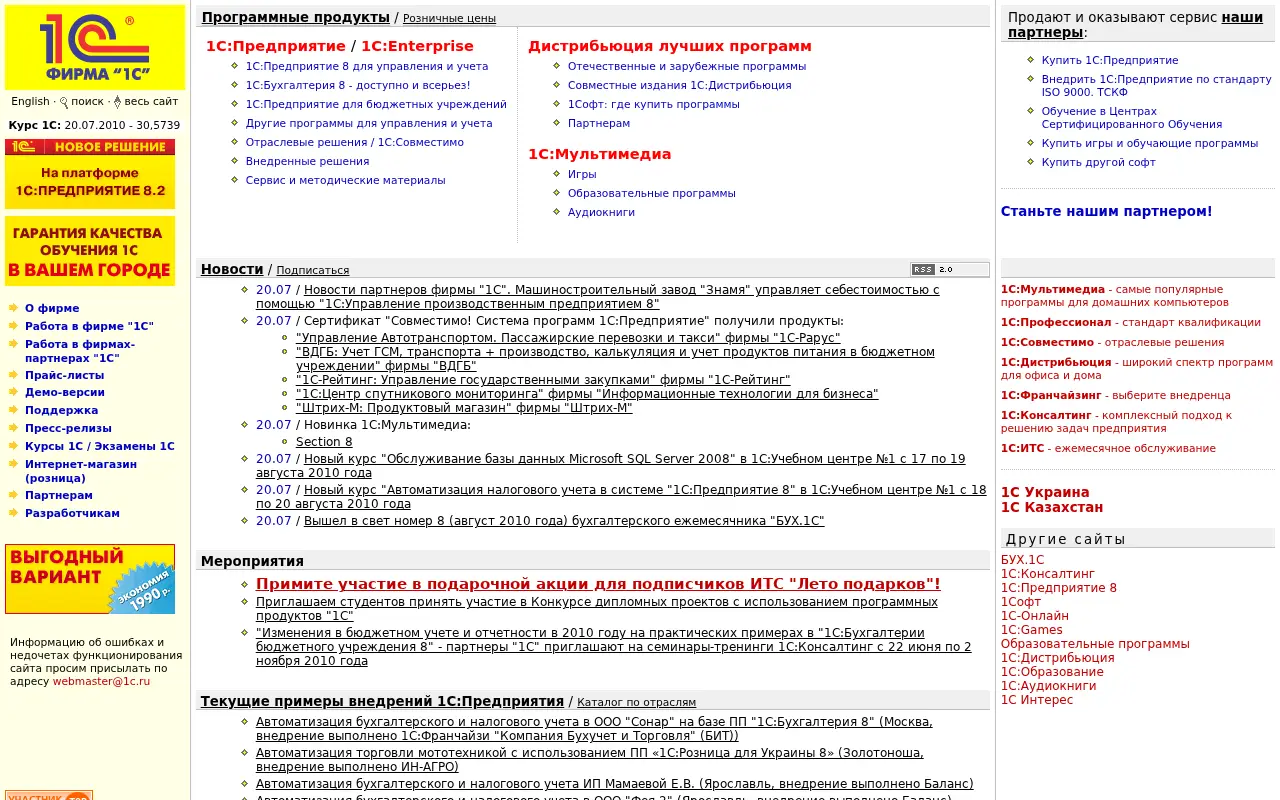Open Сервис и методические материалы
This screenshot has height=800, width=1280.
(346, 180)
